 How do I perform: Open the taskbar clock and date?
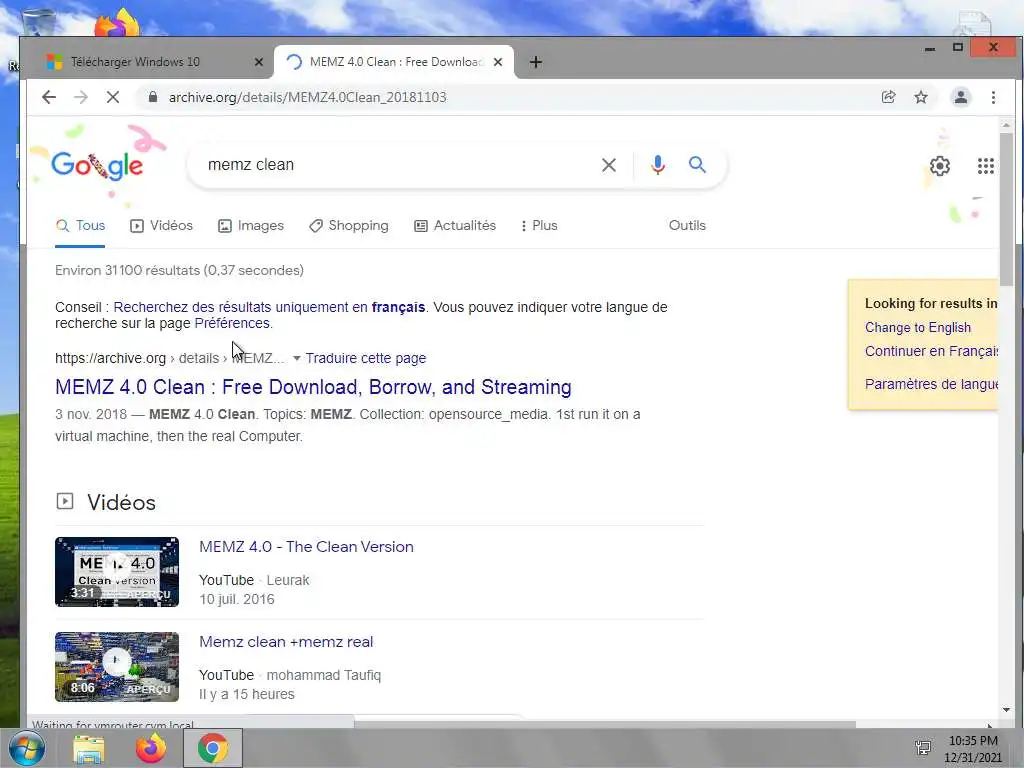pos(973,749)
